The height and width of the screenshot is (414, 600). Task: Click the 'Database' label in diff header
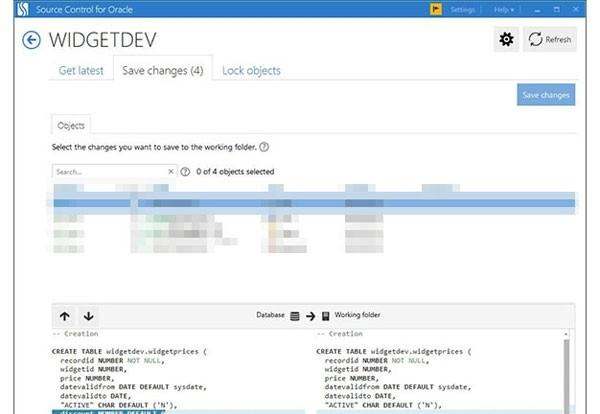point(271,315)
